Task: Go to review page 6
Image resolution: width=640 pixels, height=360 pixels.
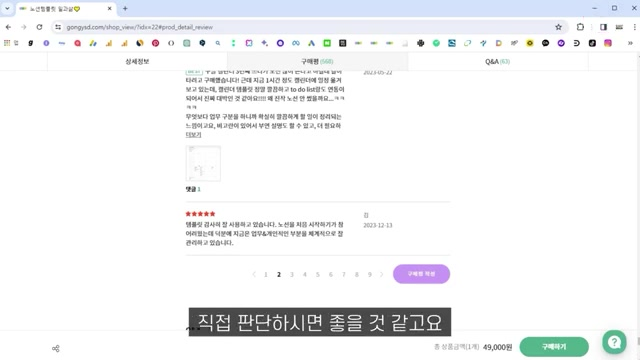Action: tap(331, 274)
